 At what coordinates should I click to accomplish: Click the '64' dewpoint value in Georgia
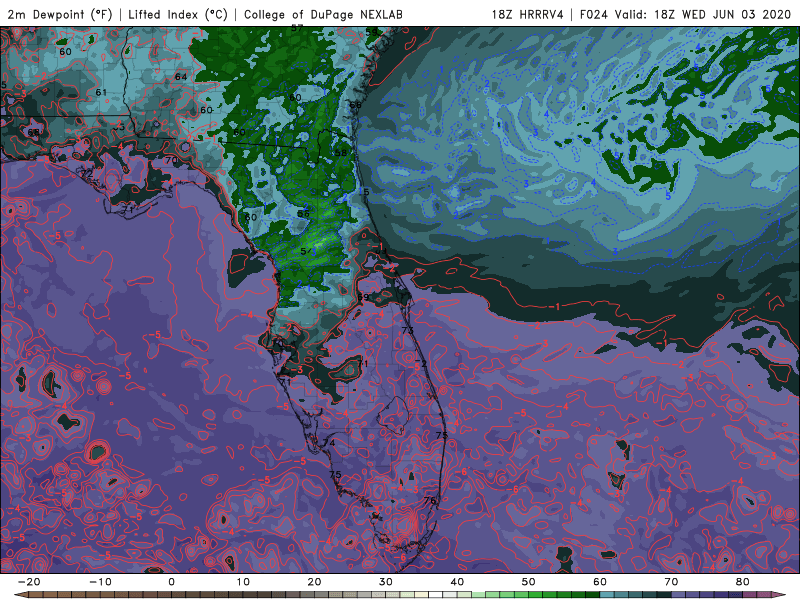(x=181, y=77)
